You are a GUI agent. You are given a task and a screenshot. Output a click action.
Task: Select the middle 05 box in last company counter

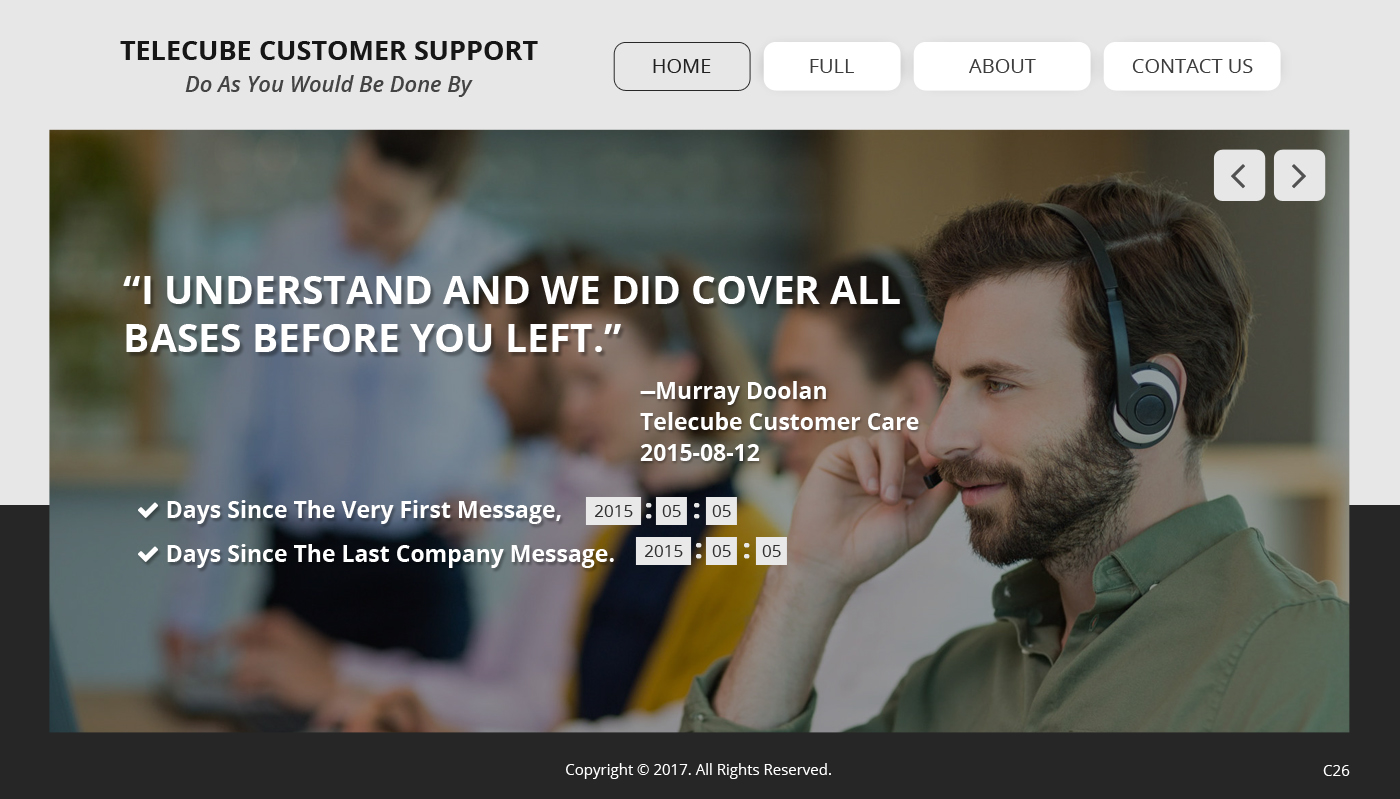[x=721, y=551]
